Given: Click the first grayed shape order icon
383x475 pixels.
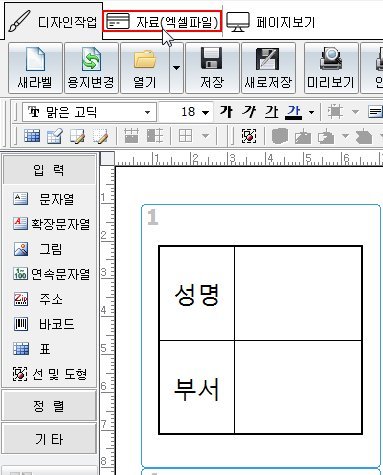Looking at the screenshot, I should 280,136.
